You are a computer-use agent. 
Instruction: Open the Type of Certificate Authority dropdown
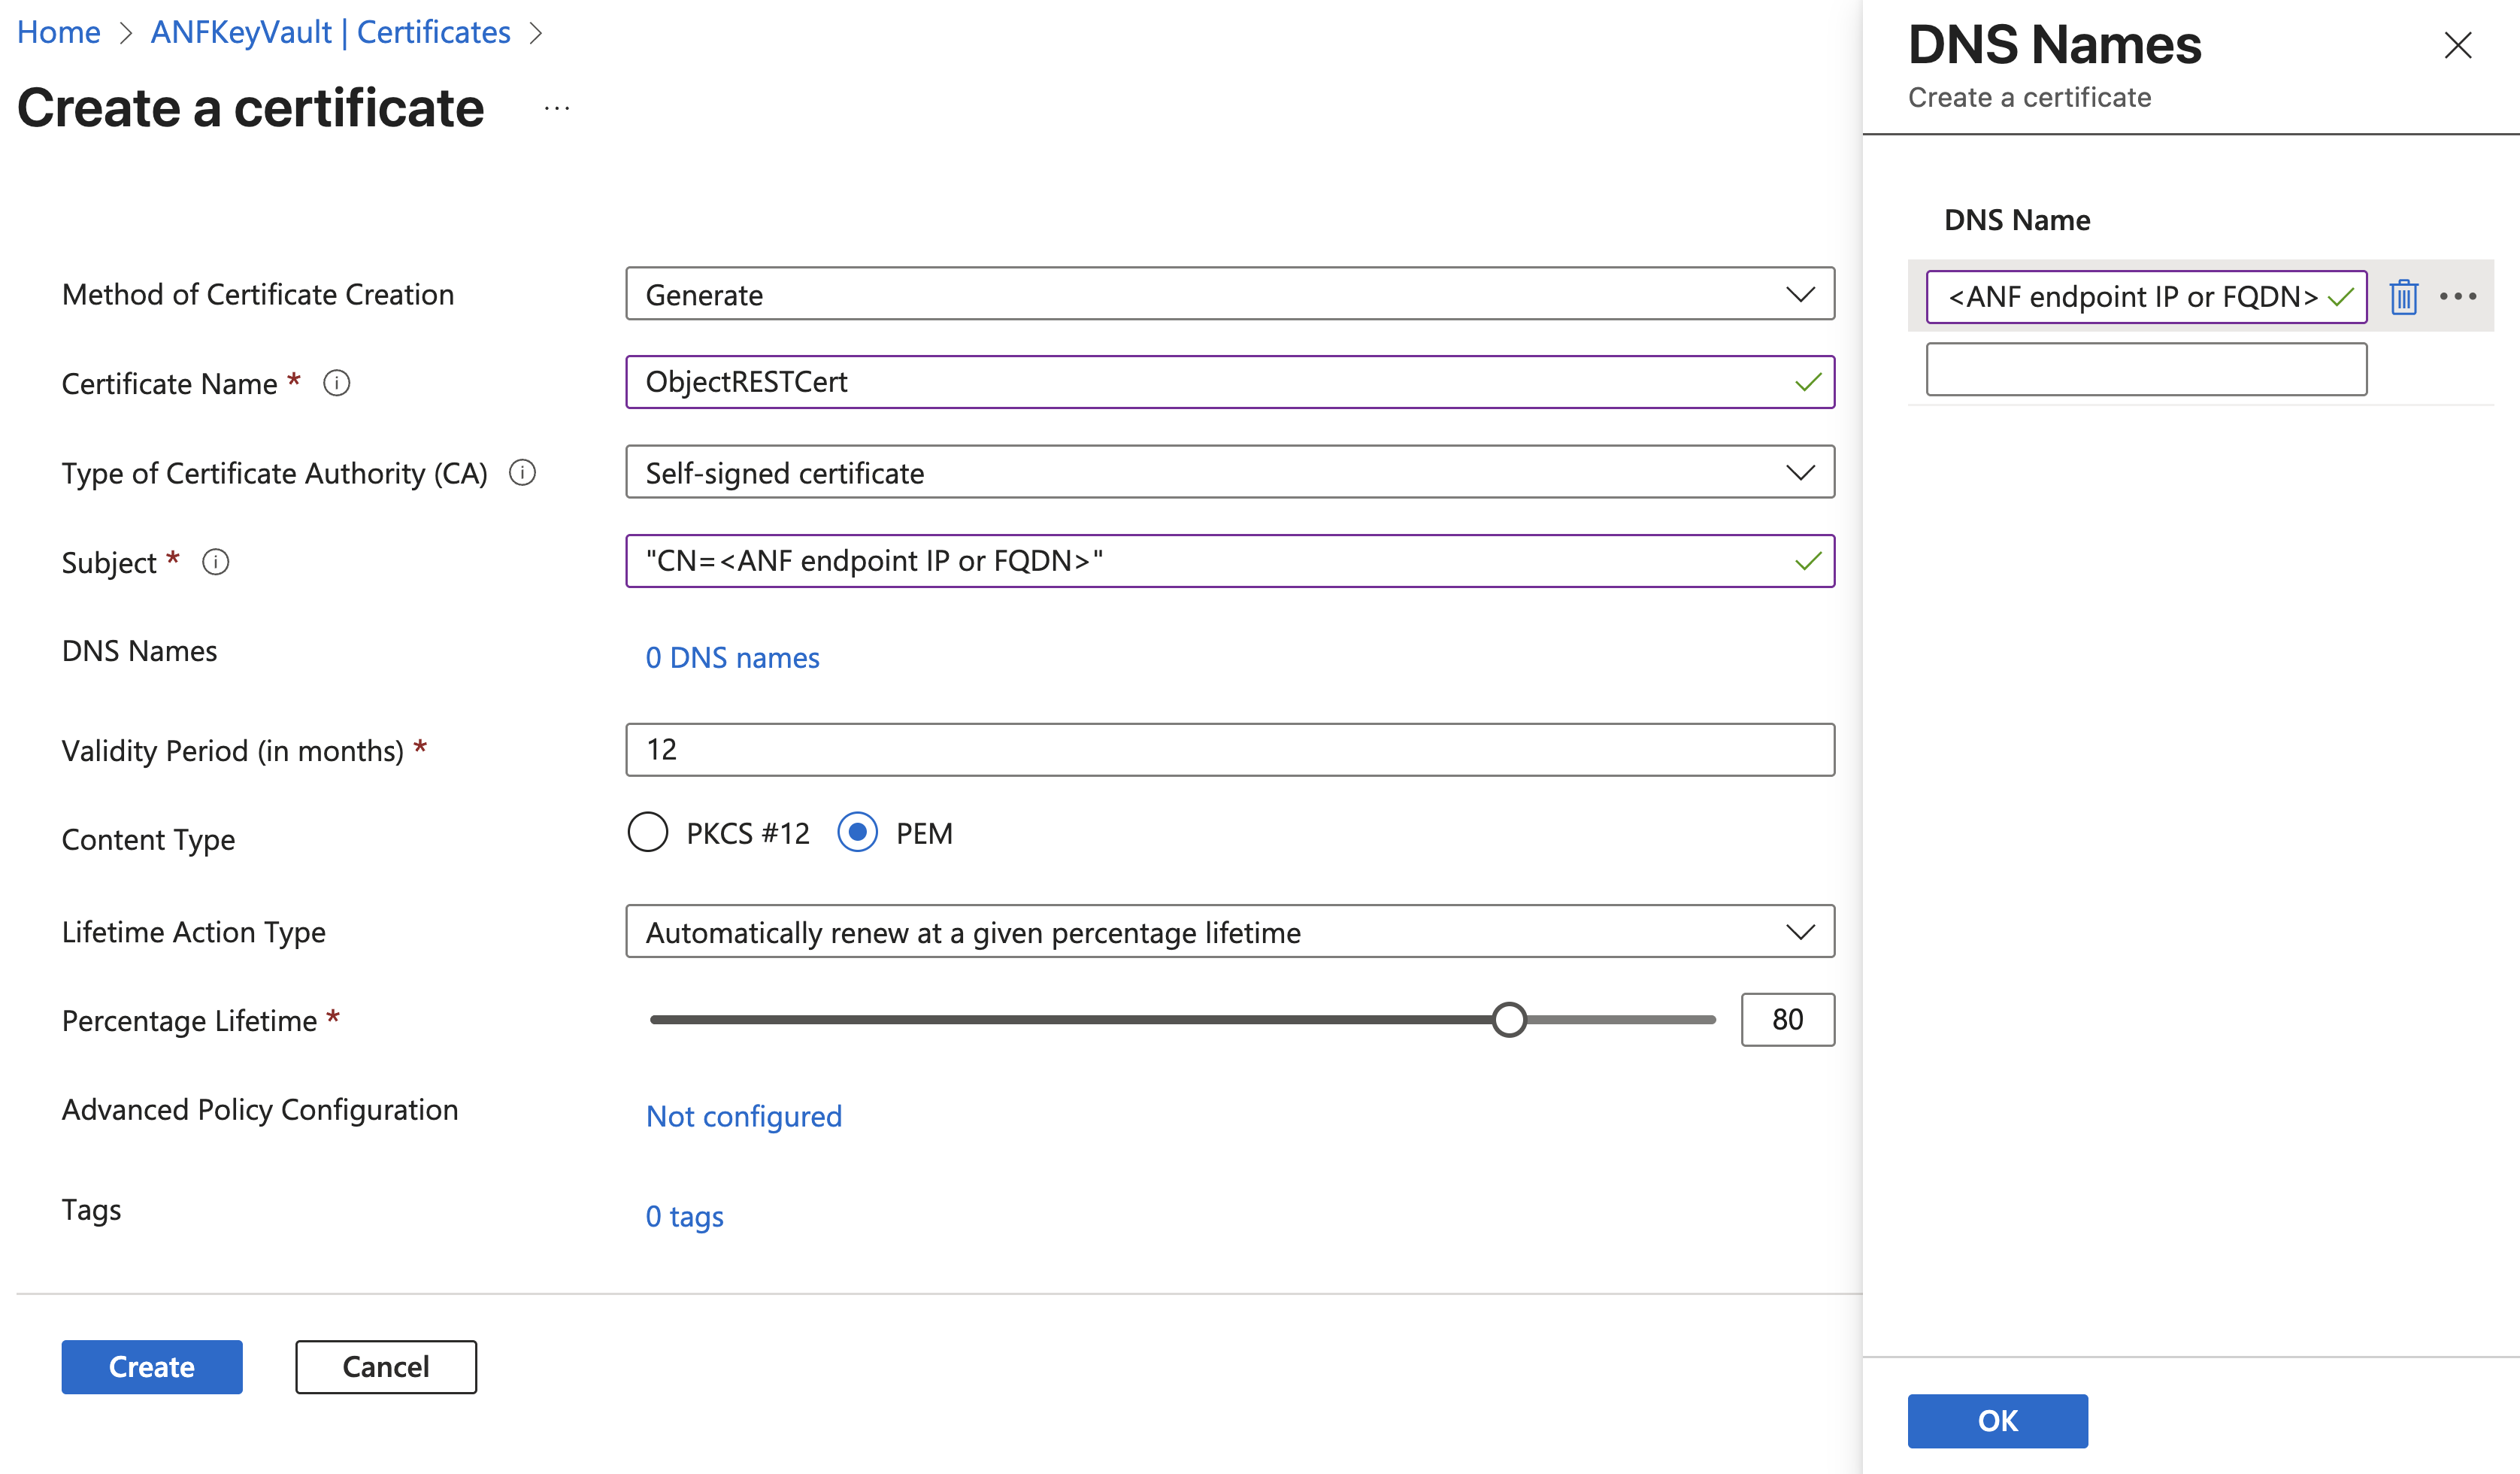[x=1229, y=472]
